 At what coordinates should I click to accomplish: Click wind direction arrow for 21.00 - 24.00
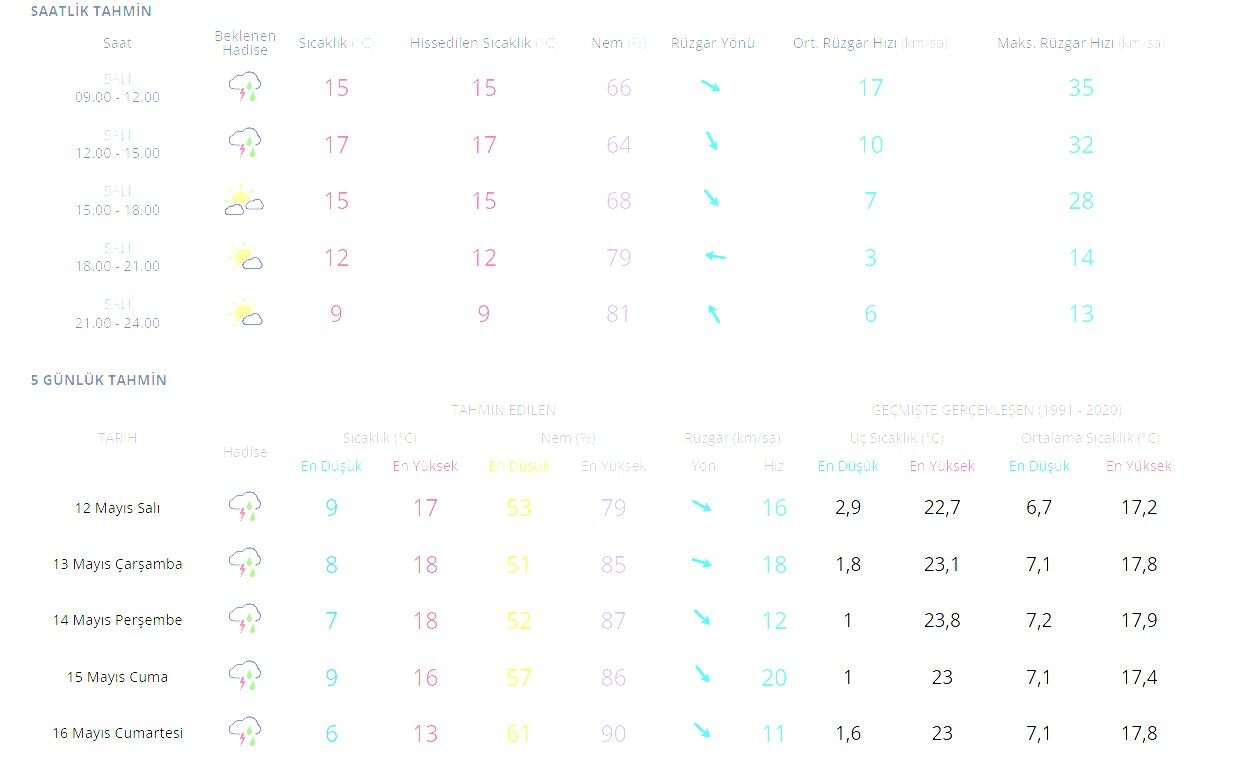[714, 313]
